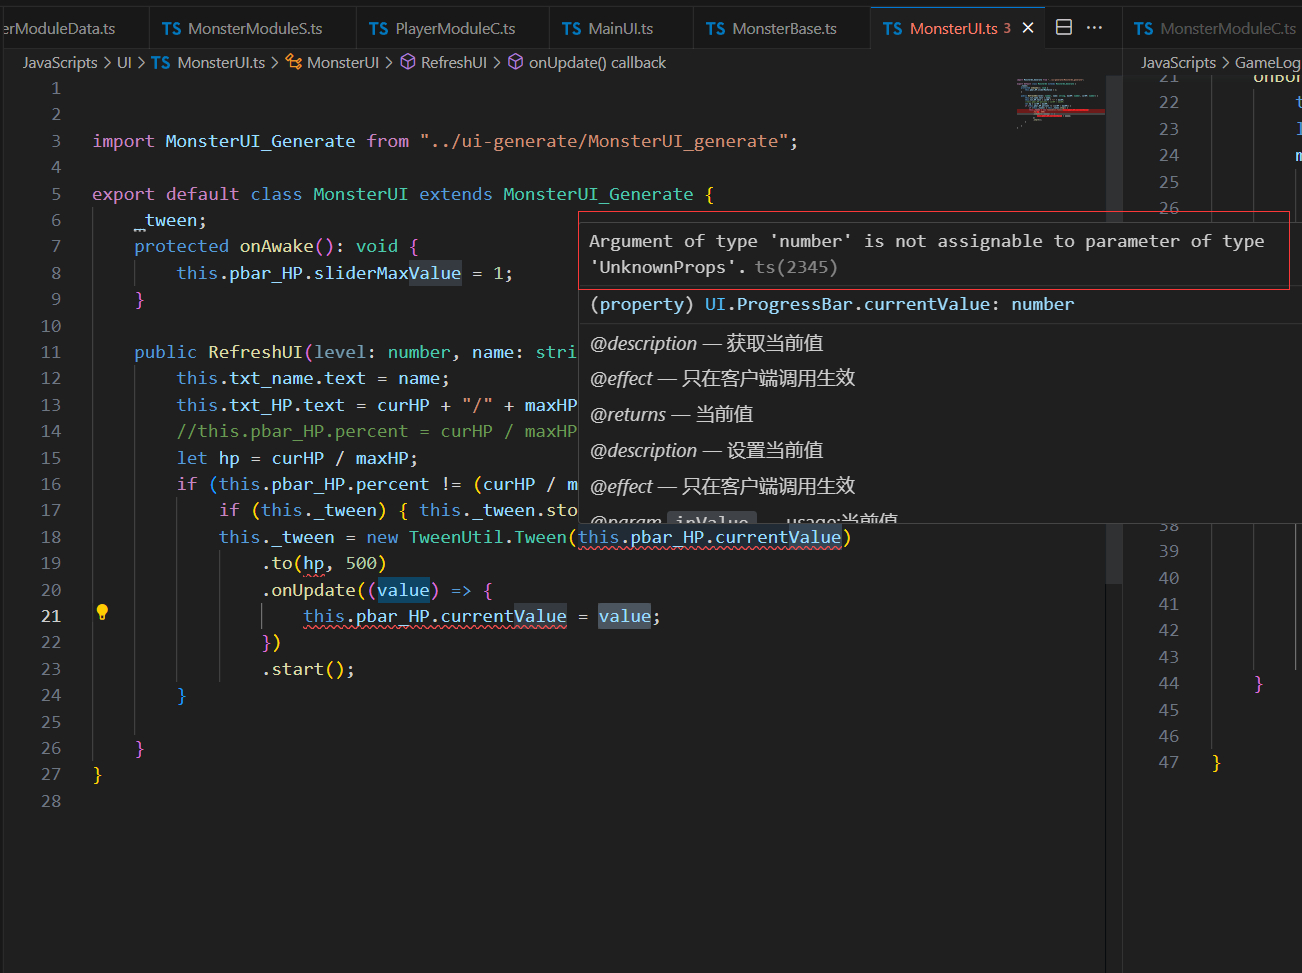Click TS icon on MainUI.ts tab
Screen dimensions: 1302x973
(x=572, y=29)
